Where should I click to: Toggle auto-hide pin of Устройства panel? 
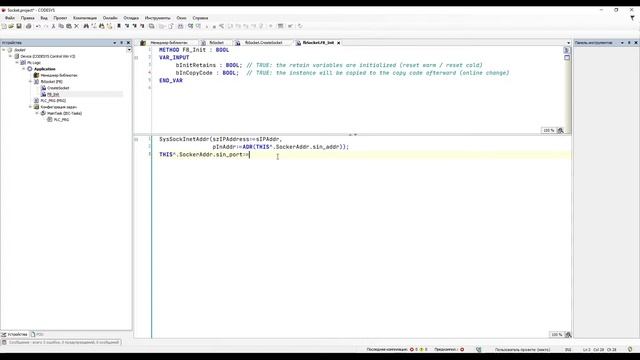[122, 43]
